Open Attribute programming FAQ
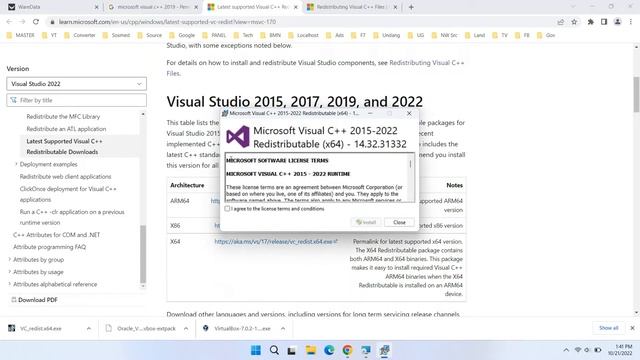Viewport: 640px width, 360px height. click(49, 247)
